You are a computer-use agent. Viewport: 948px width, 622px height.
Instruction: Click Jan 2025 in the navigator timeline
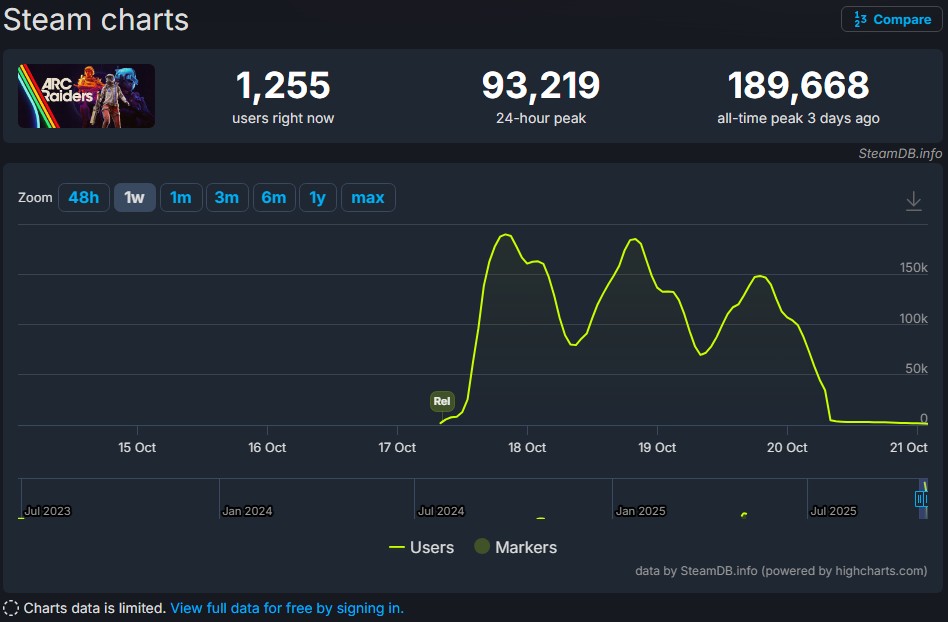pos(640,511)
